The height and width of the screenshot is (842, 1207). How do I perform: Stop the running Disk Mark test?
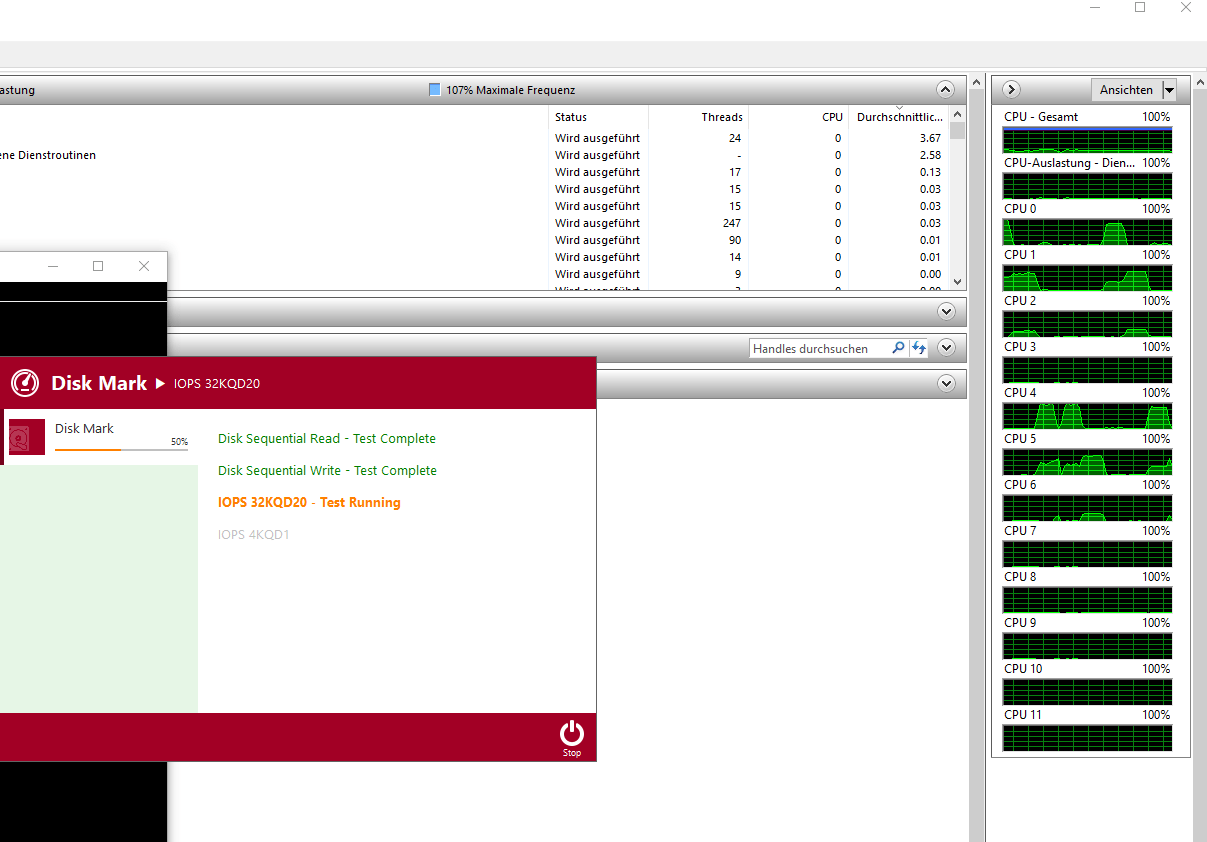click(571, 737)
